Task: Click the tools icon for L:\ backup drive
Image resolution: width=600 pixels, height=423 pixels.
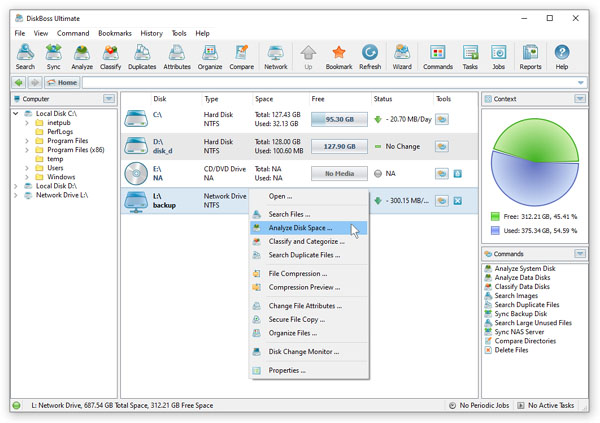Action: point(442,201)
